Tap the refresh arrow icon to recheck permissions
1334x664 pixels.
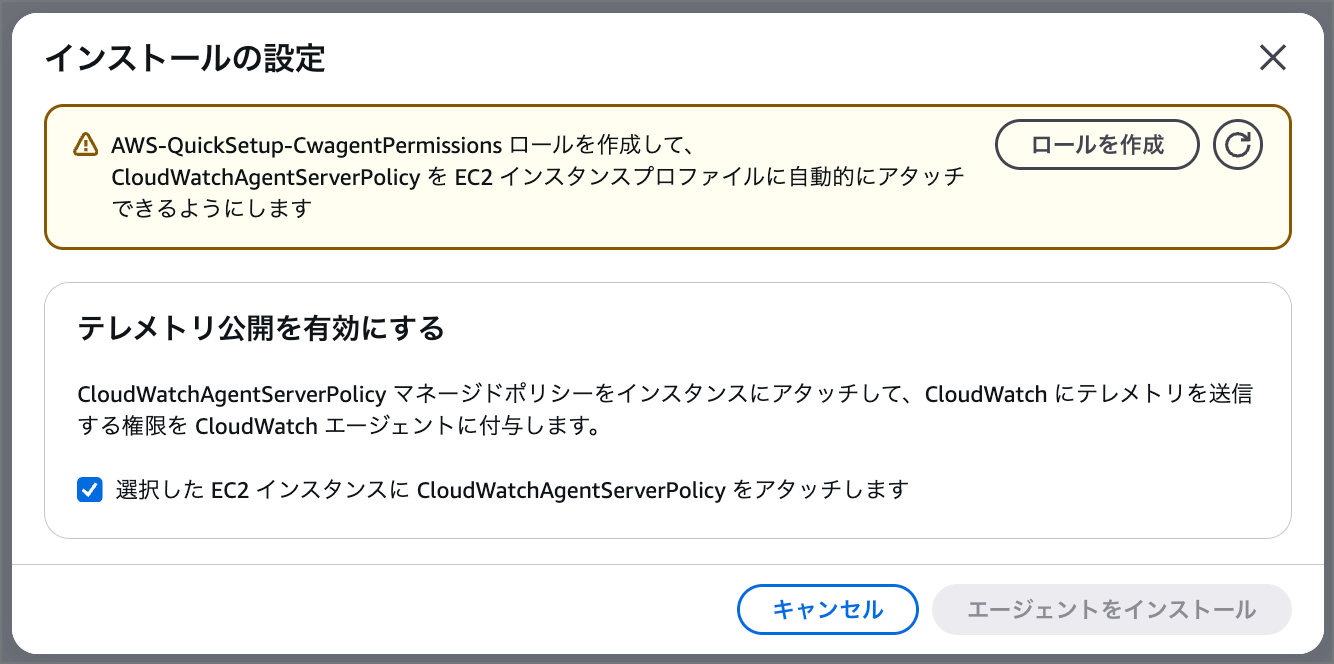pyautogui.click(x=1238, y=144)
